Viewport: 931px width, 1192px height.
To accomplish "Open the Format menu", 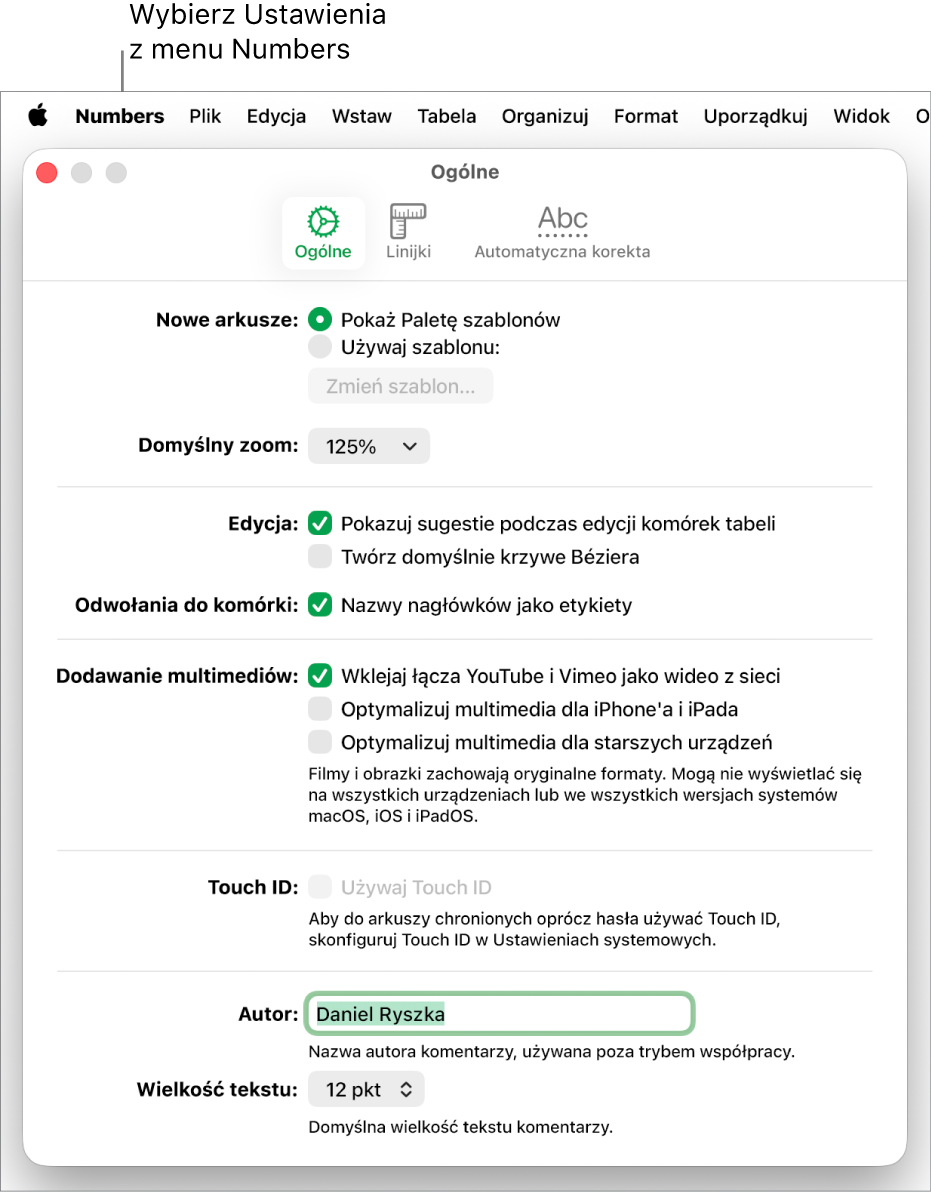I will pos(646,116).
